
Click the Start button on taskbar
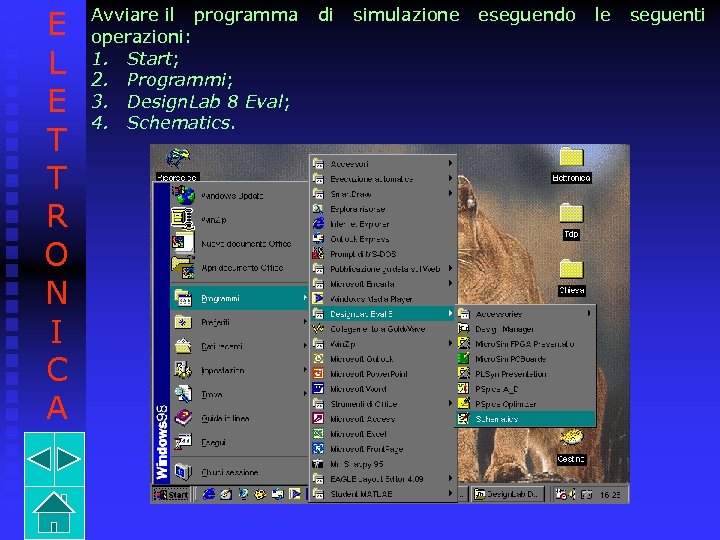(172, 495)
